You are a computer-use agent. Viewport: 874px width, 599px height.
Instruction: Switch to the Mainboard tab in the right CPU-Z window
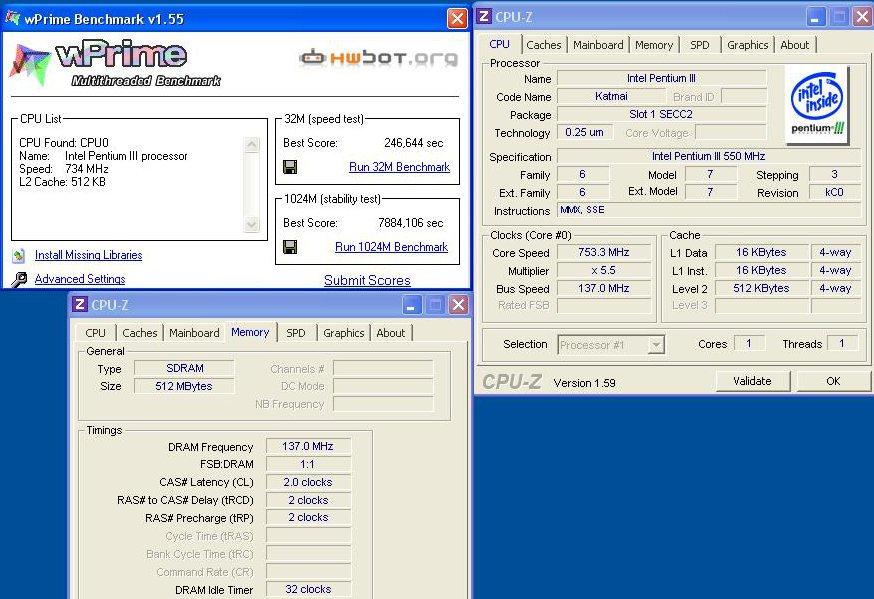tap(598, 45)
